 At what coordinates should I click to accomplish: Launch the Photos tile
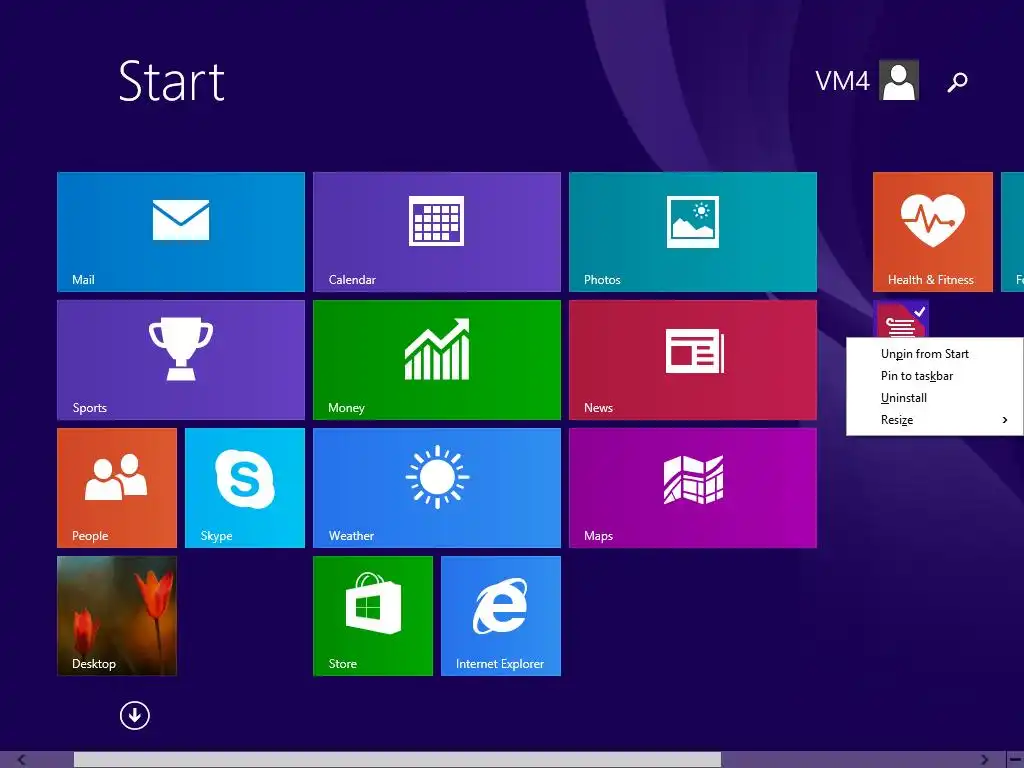pos(693,232)
